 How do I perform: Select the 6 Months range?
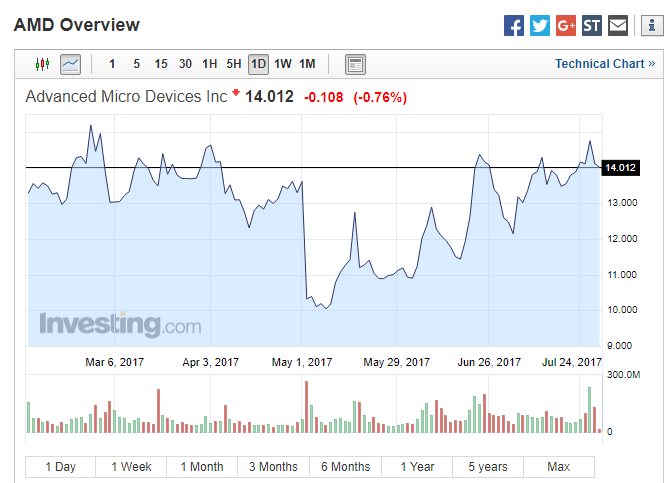coord(346,467)
